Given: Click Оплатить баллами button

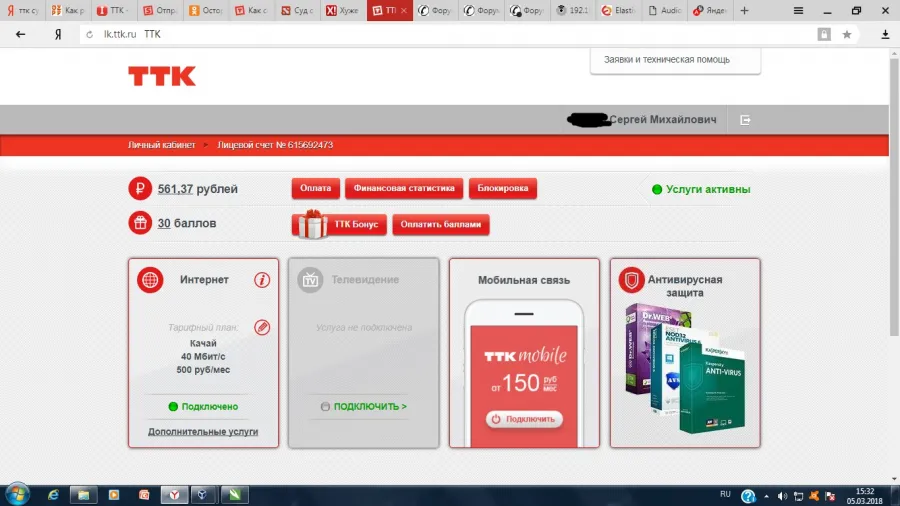Looking at the screenshot, I should (441, 224).
